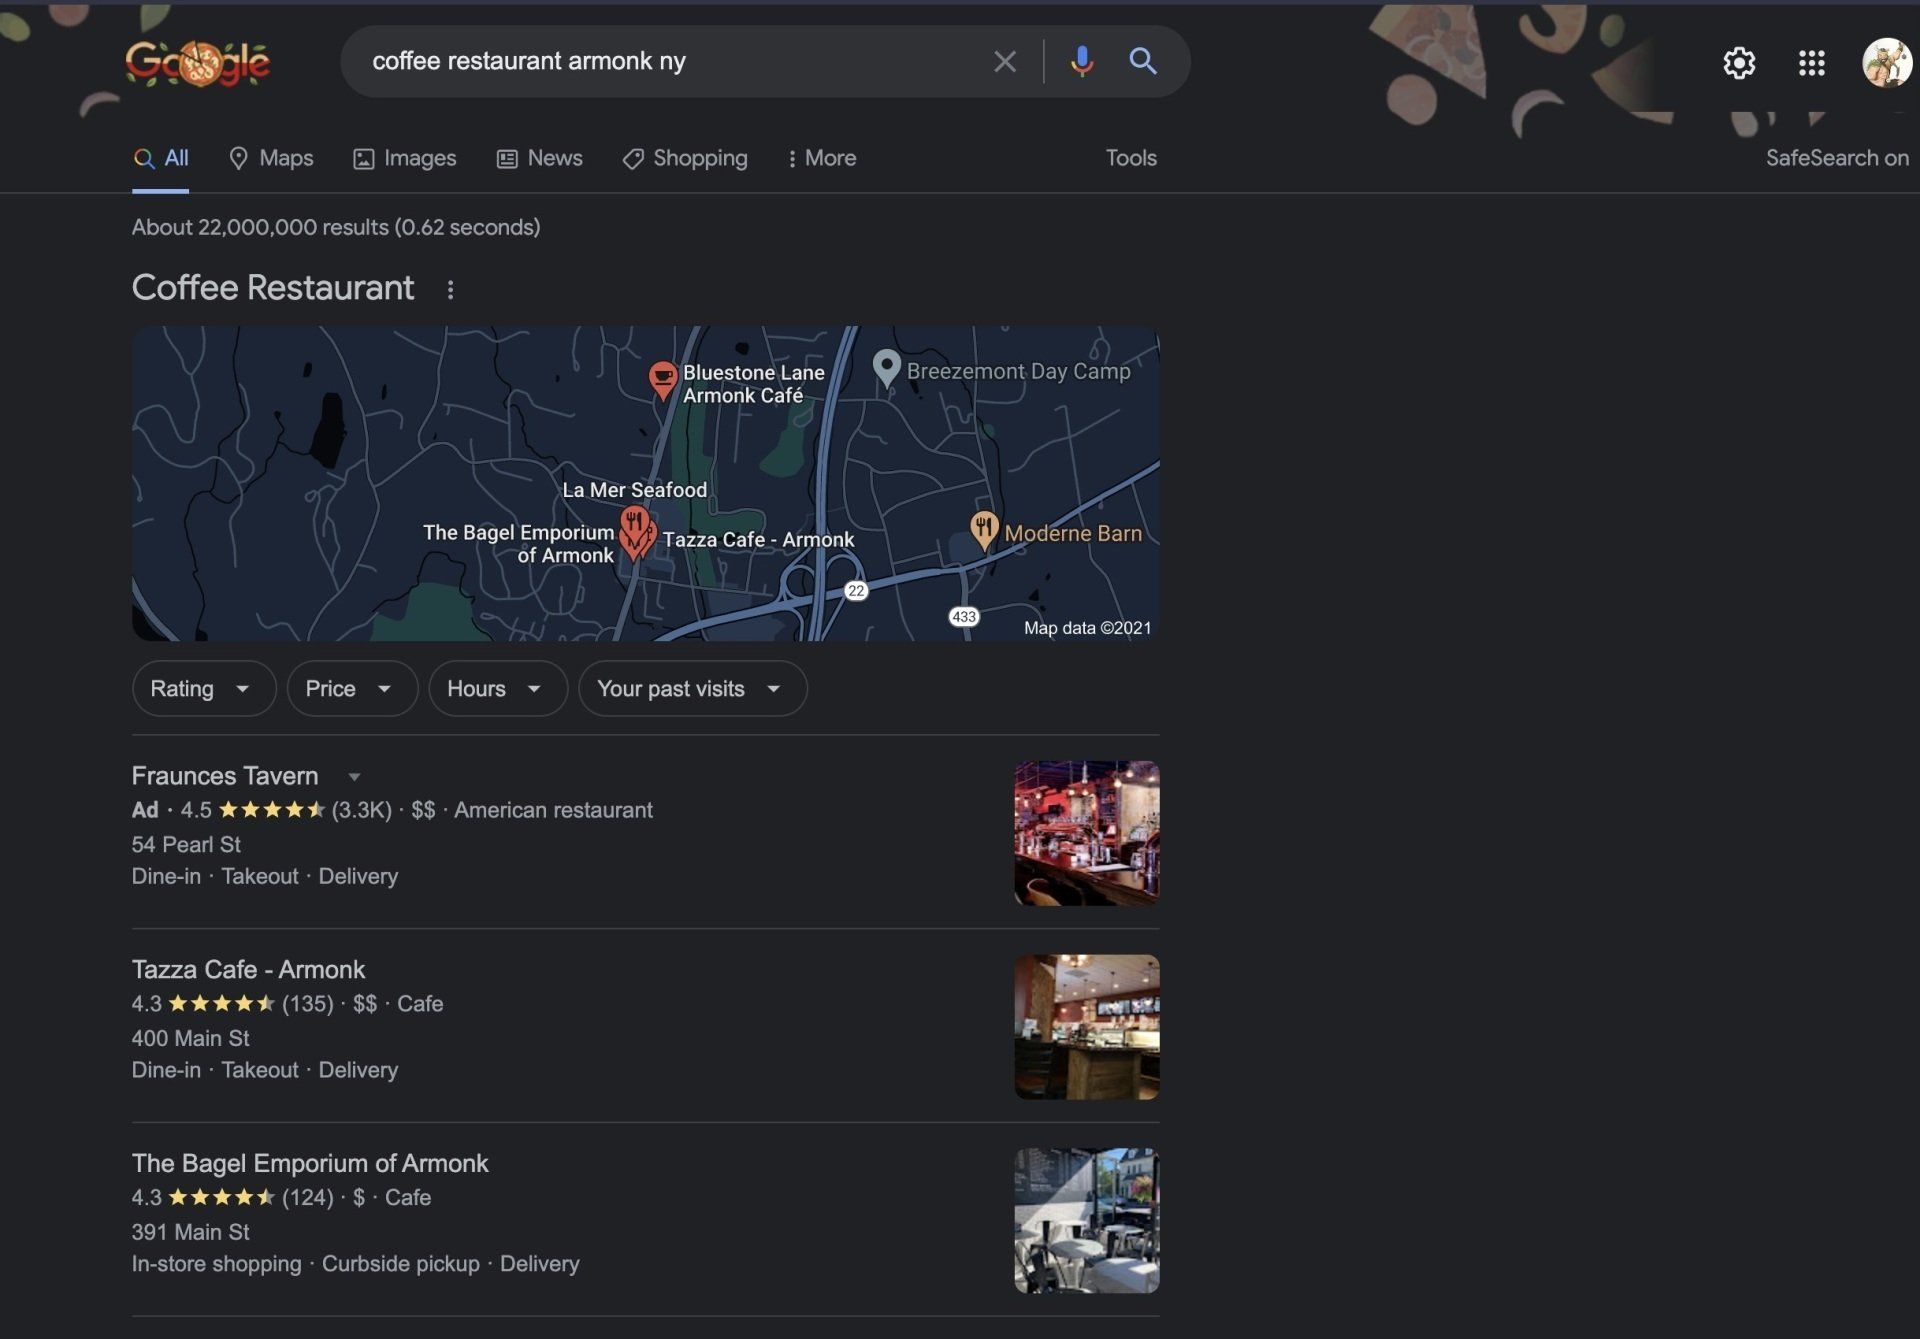Expand the Rating filter dropdown

click(203, 688)
